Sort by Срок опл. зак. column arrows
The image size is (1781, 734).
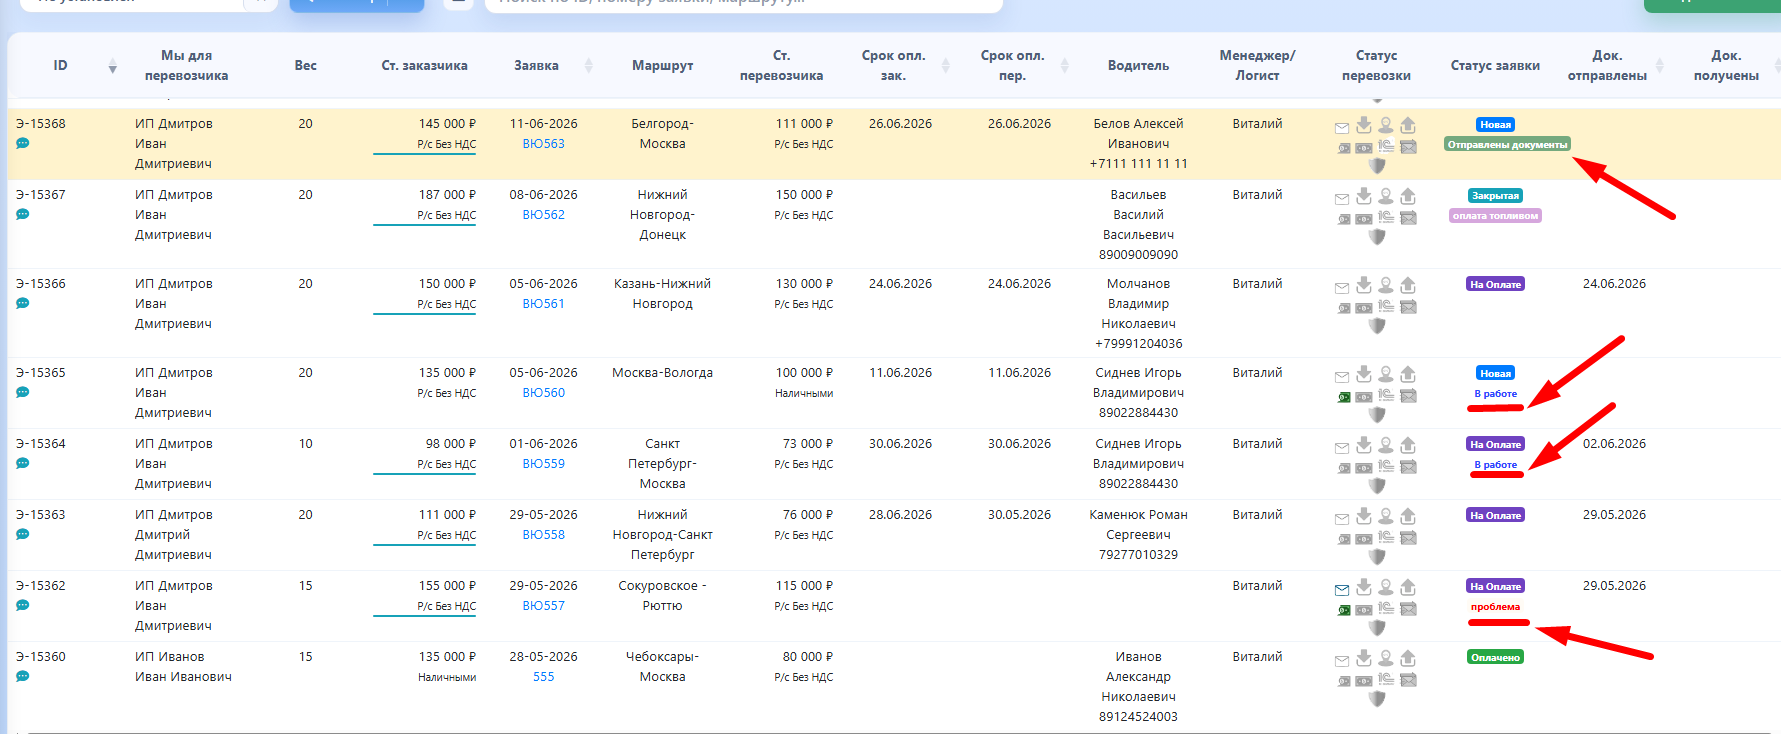point(945,66)
